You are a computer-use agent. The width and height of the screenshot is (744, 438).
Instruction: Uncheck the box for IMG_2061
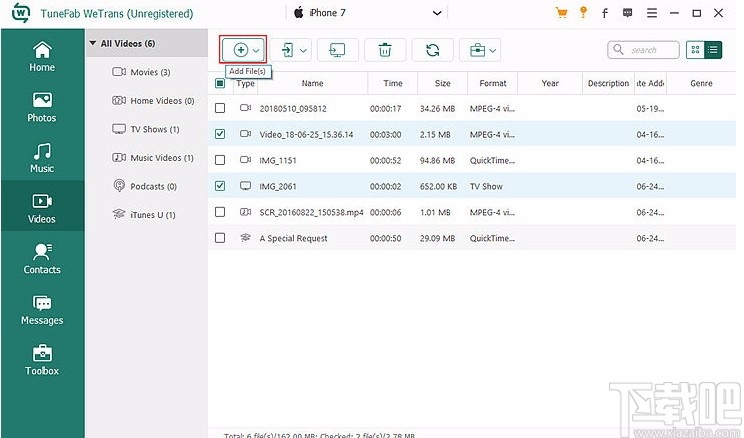[x=220, y=186]
